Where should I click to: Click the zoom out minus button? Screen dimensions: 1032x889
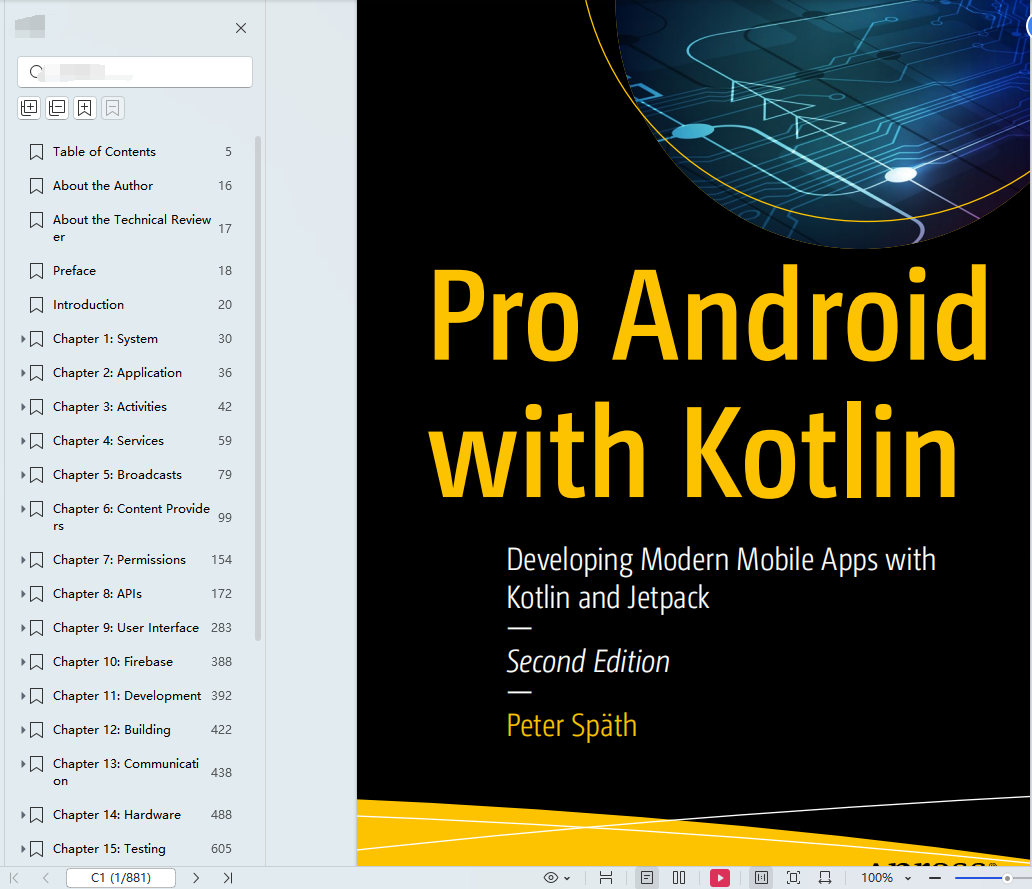click(935, 878)
